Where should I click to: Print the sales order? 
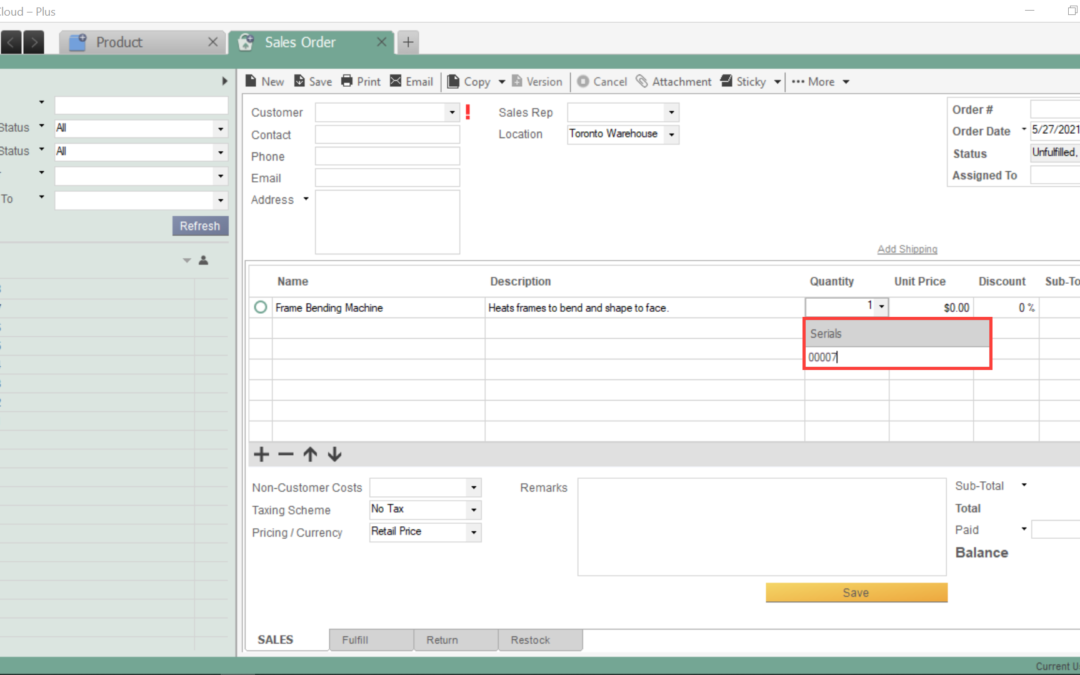click(347, 82)
